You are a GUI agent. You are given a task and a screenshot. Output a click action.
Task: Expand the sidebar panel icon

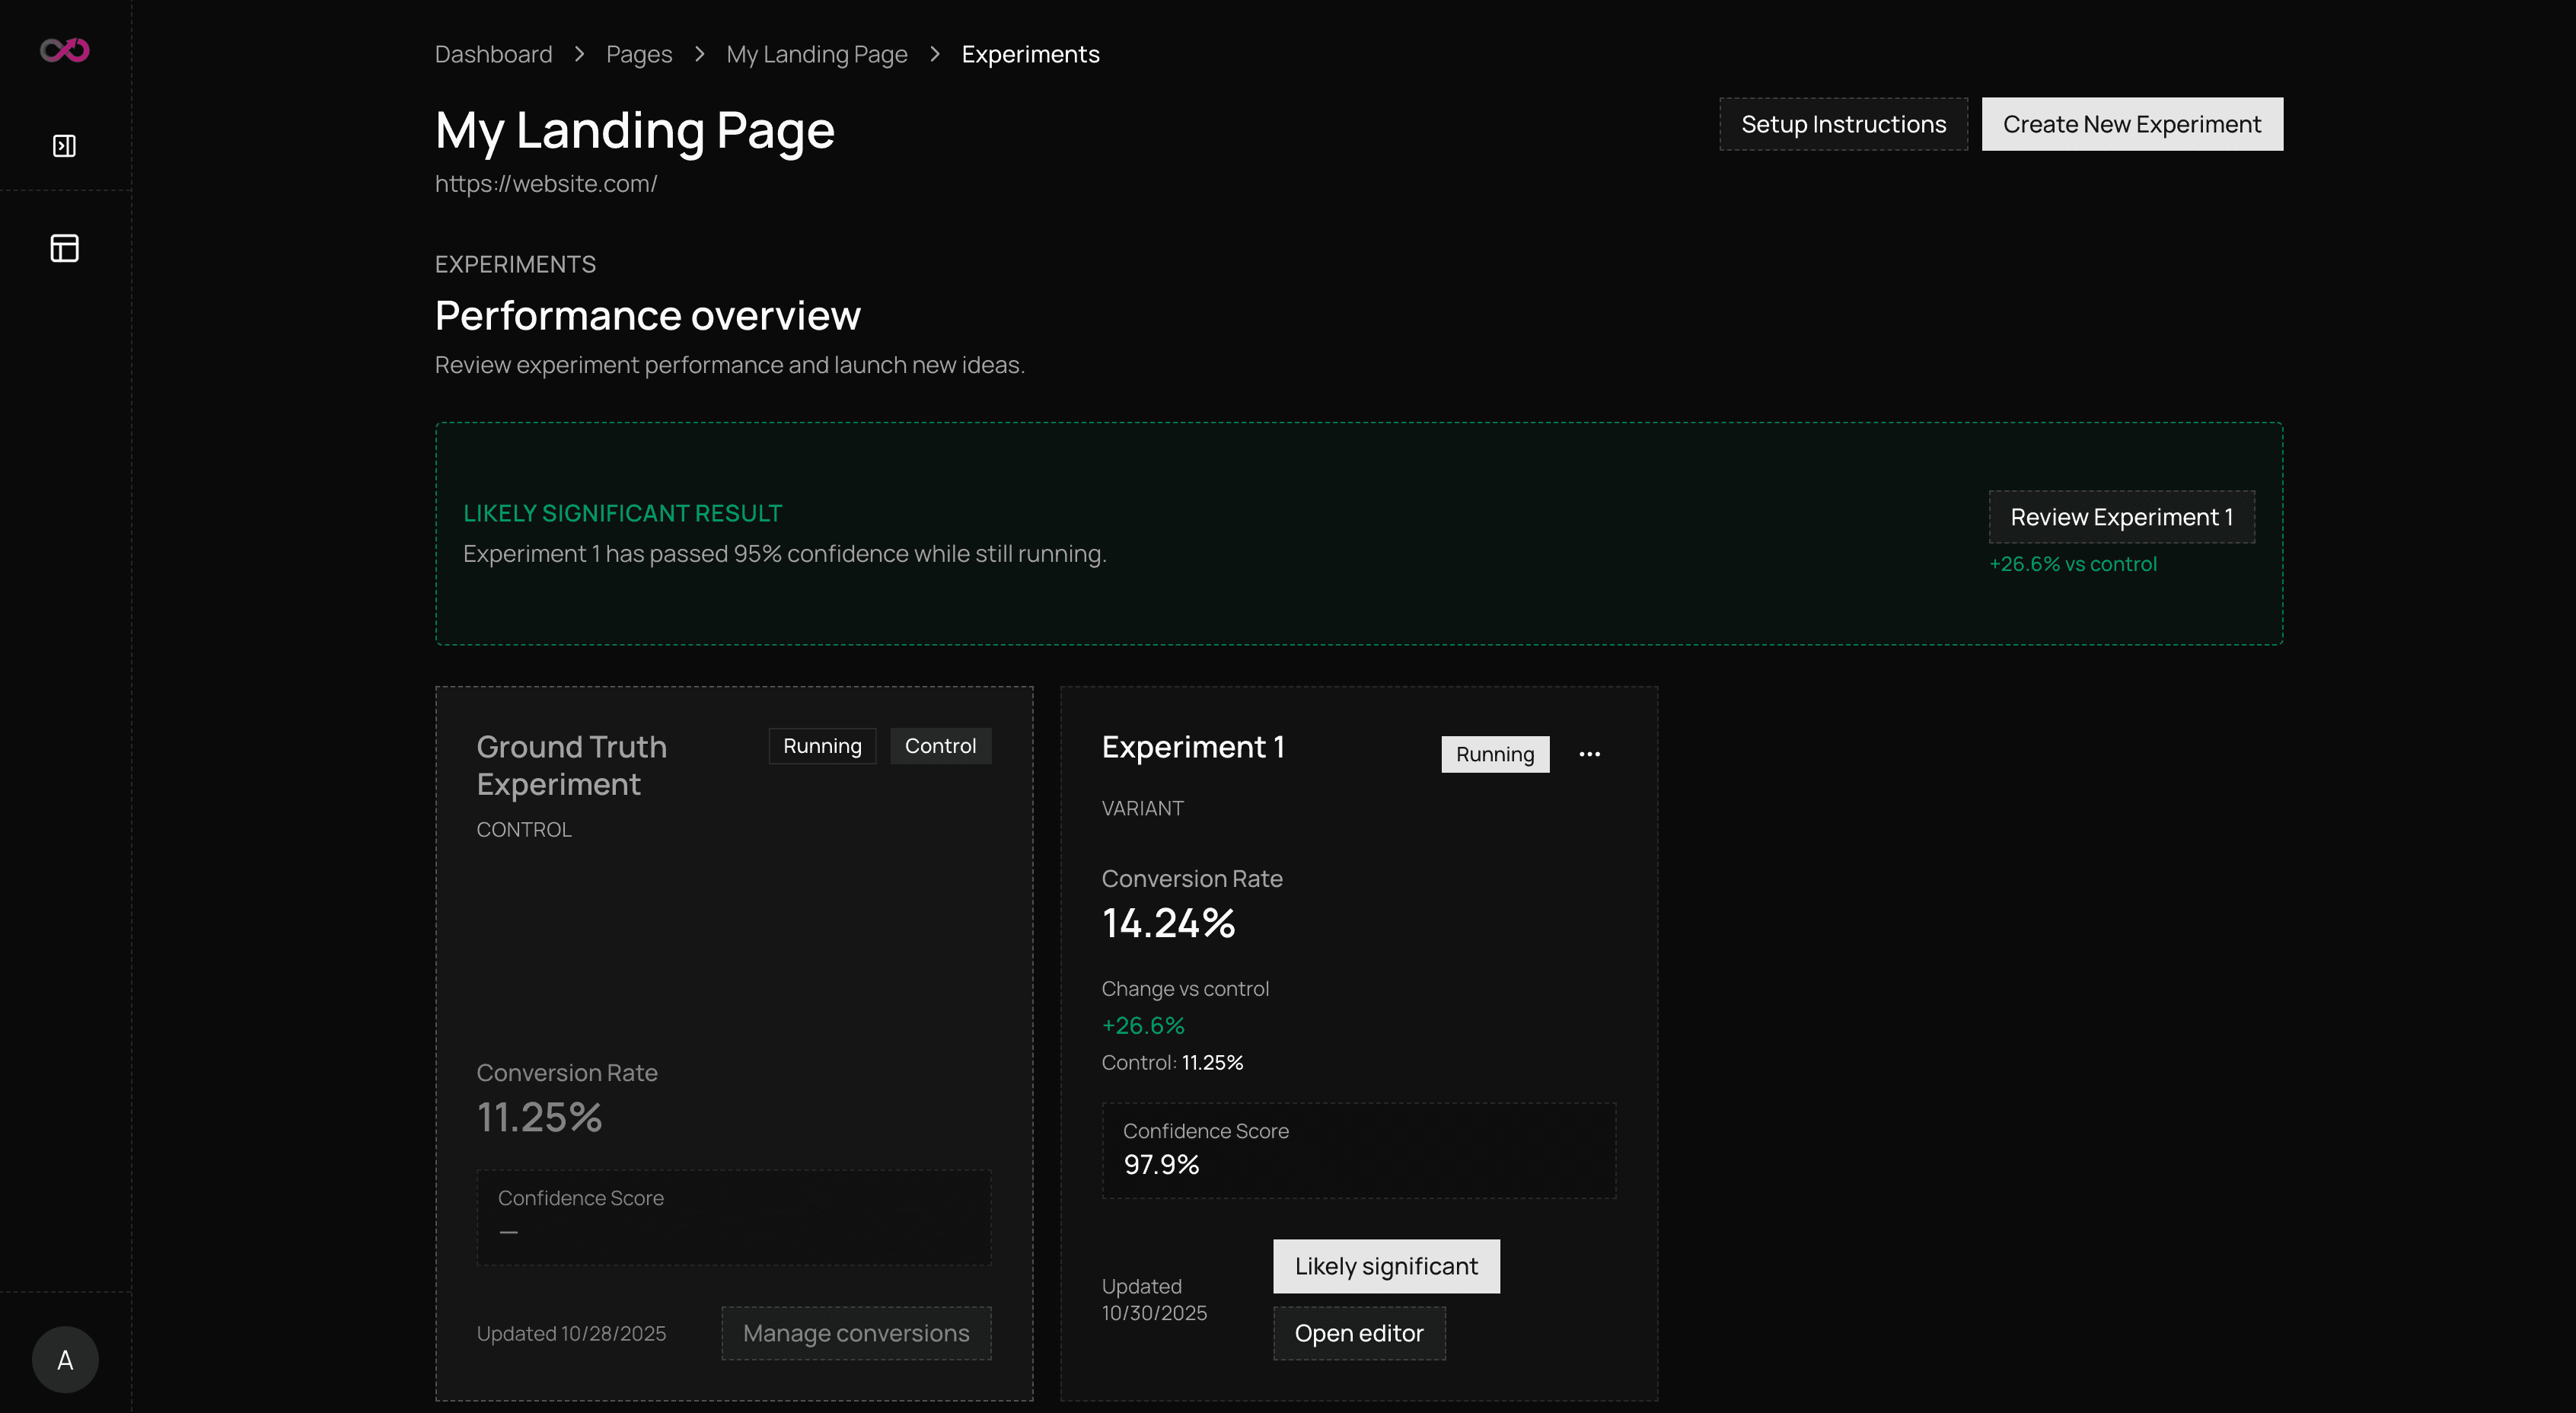coord(64,146)
